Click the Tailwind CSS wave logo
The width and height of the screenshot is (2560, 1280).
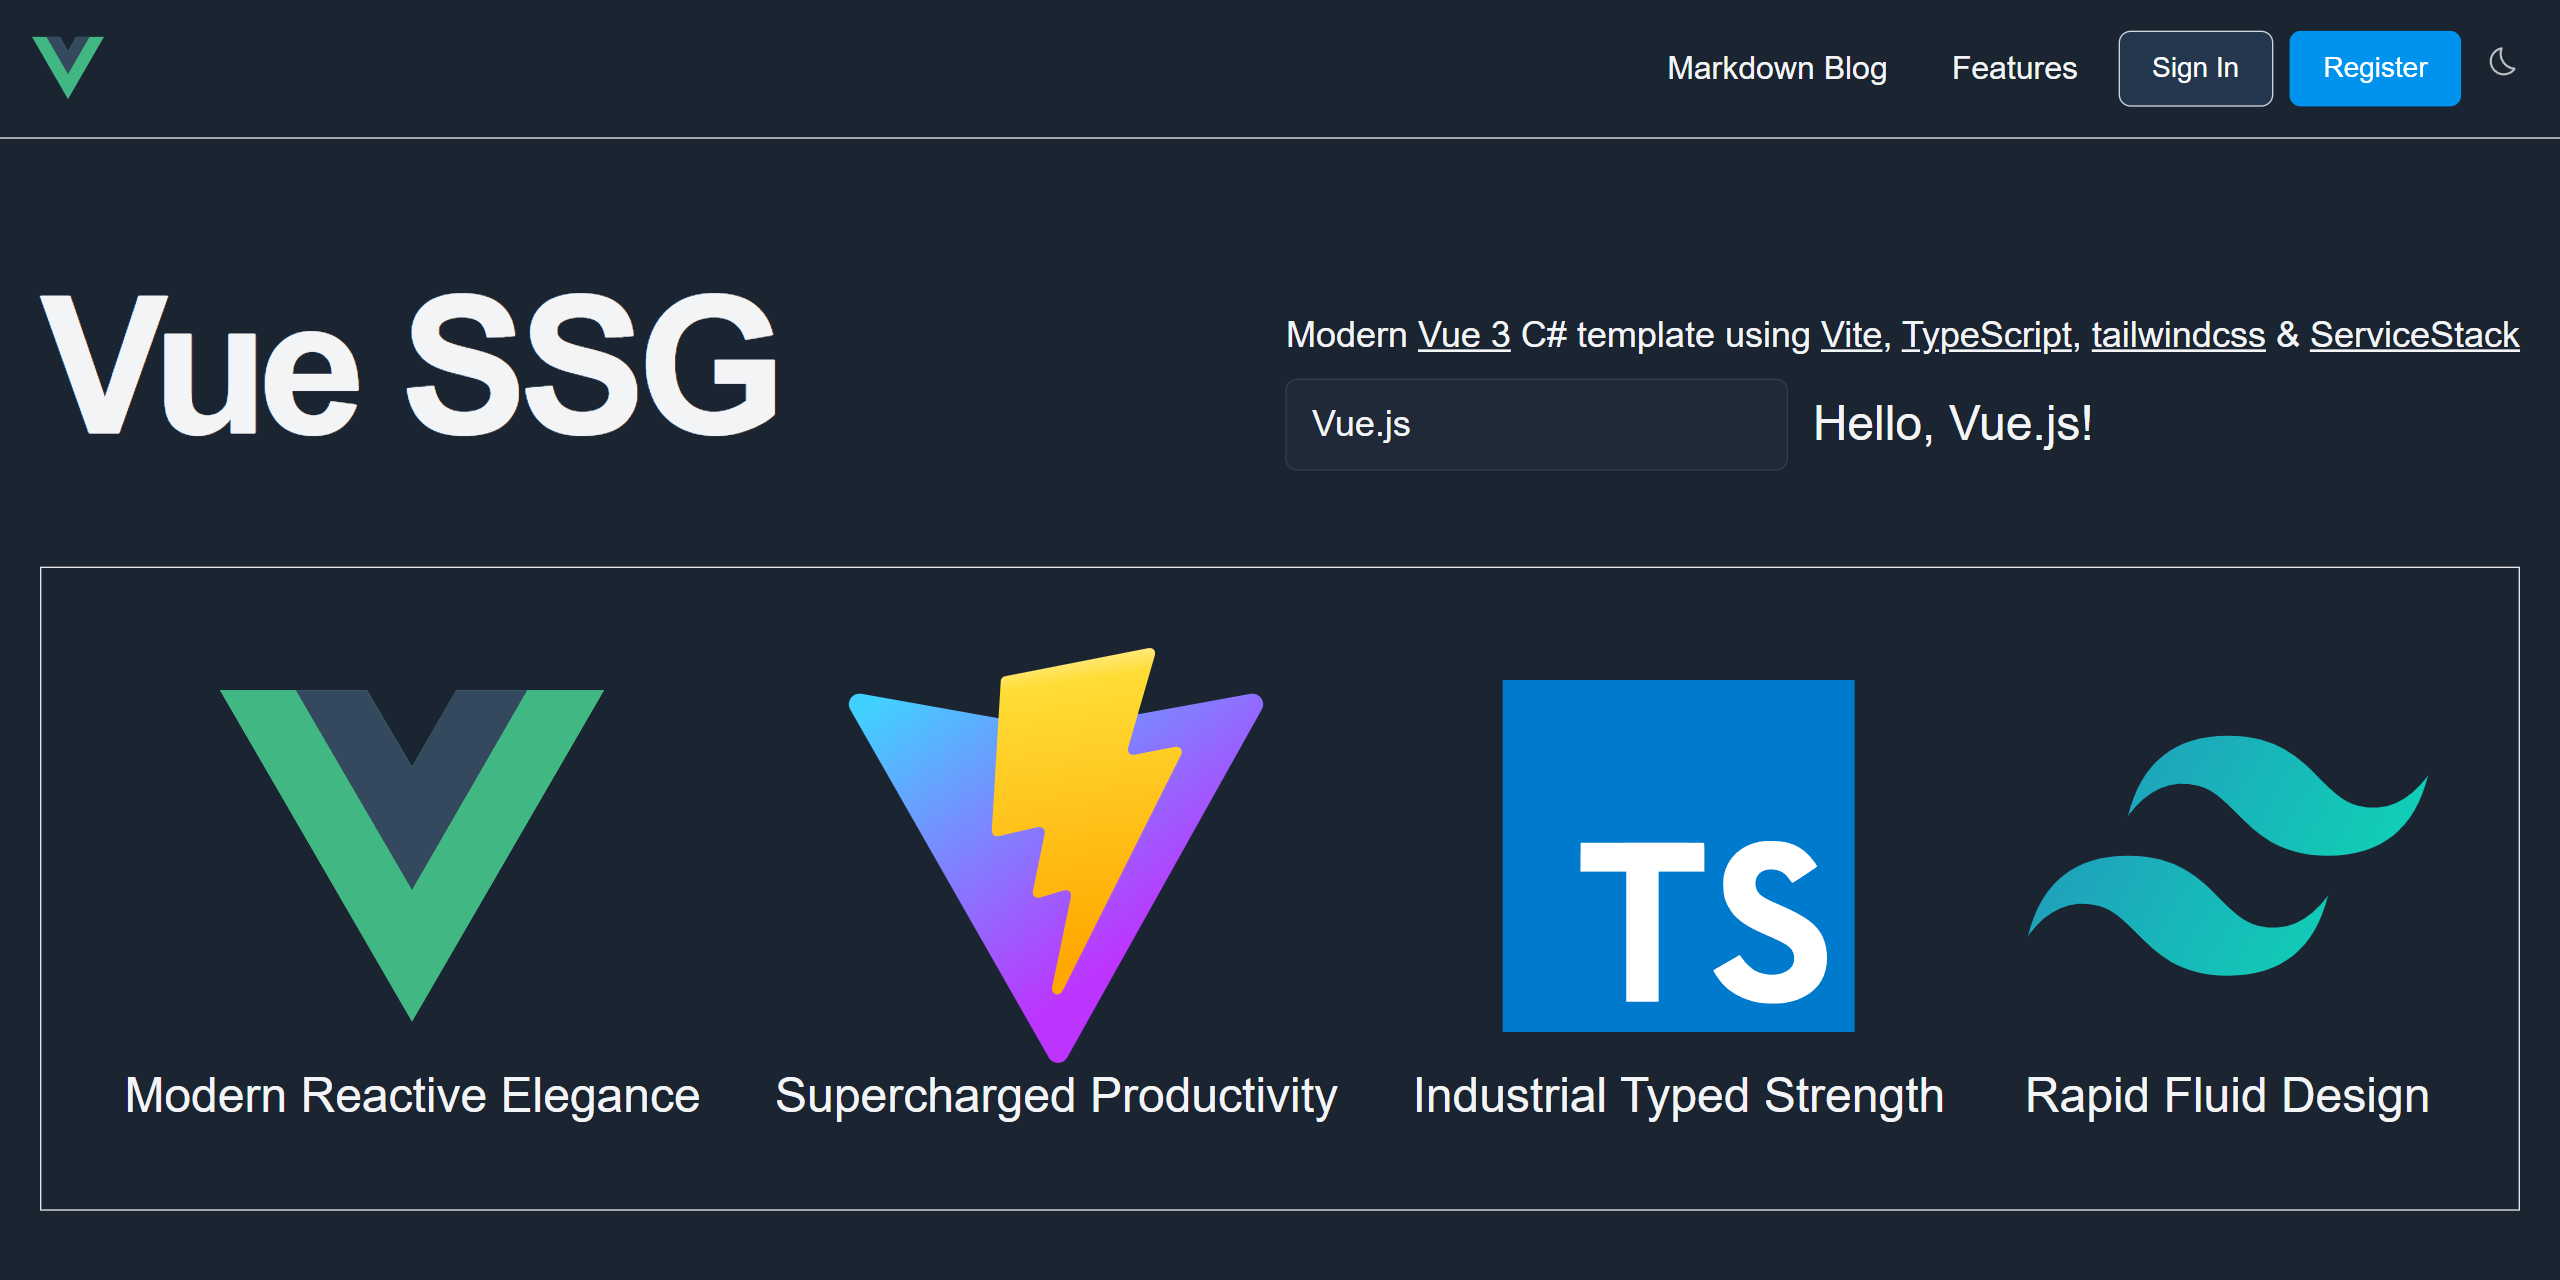2228,855
